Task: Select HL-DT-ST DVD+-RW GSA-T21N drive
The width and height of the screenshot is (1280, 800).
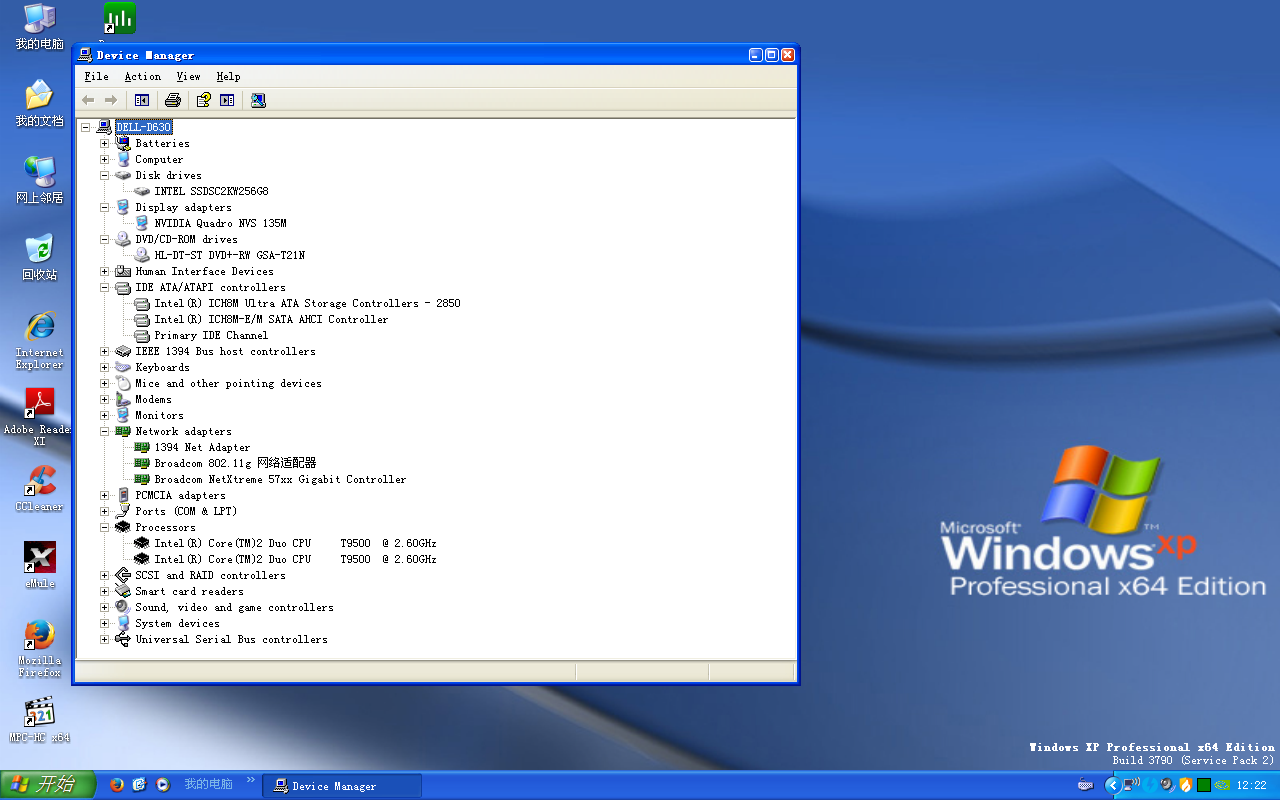Action: (229, 255)
